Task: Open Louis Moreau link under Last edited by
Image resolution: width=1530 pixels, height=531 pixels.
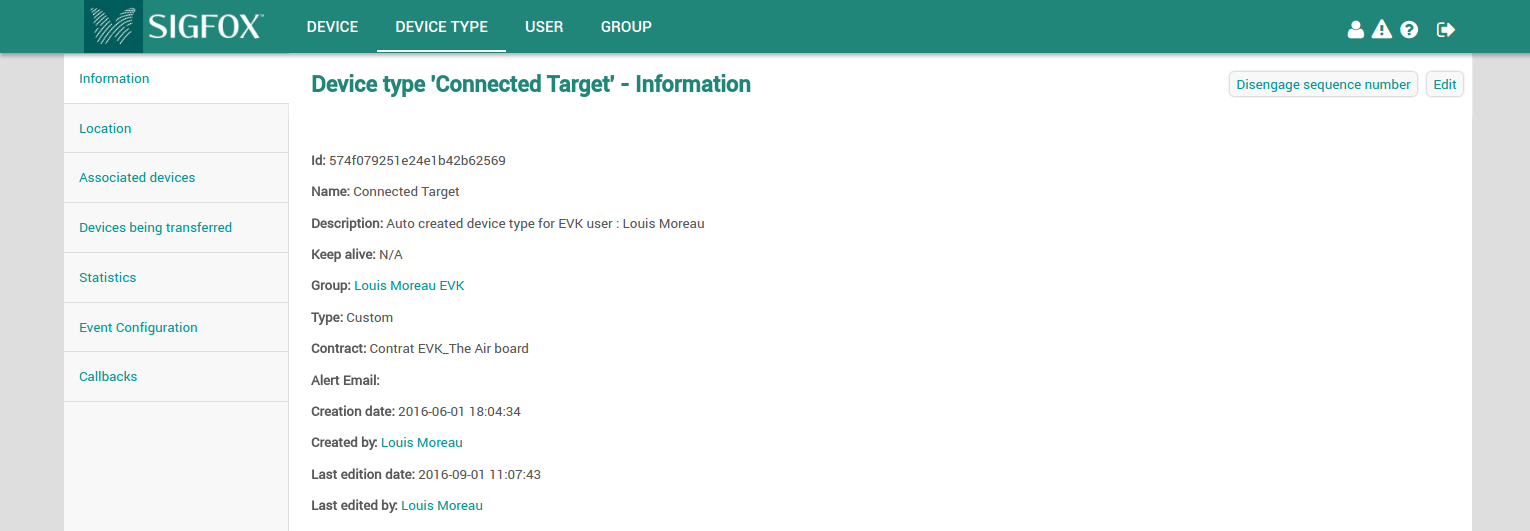Action: pyautogui.click(x=441, y=506)
